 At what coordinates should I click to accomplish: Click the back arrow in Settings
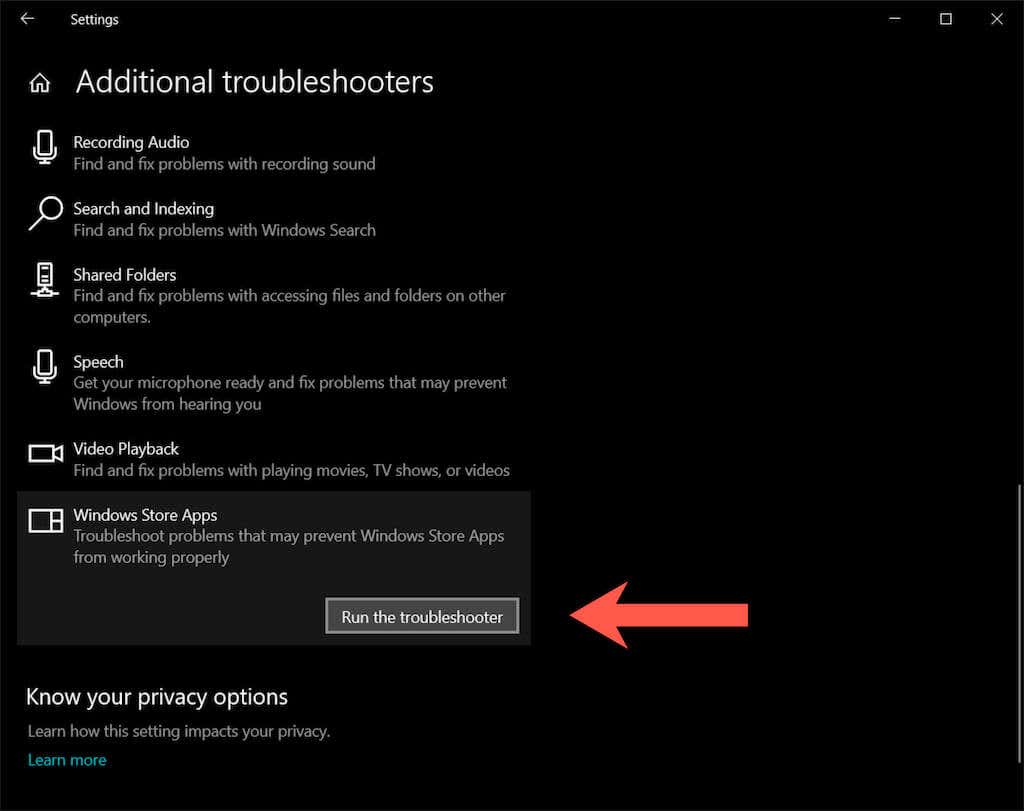(27, 19)
